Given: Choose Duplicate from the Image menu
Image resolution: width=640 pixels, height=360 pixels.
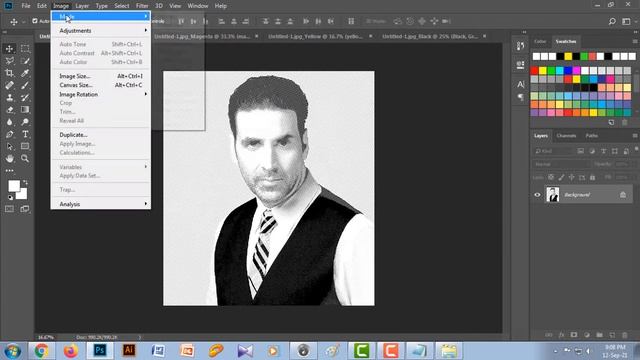Looking at the screenshot, I should [x=100, y=135].
